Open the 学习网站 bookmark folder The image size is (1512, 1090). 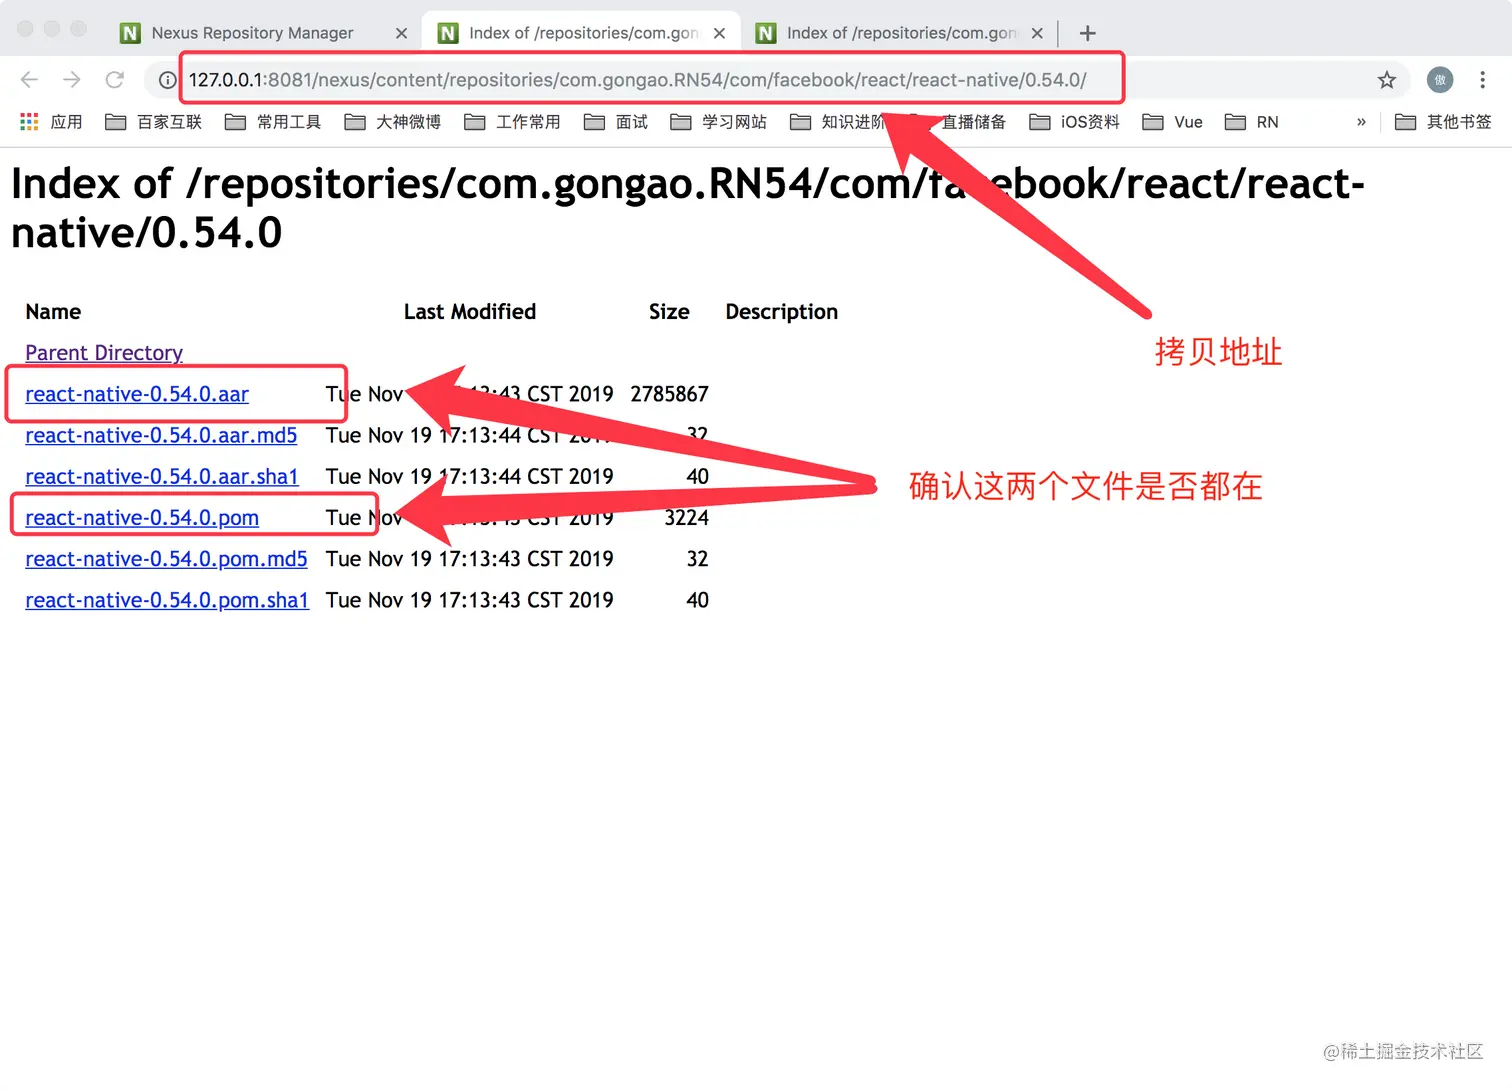point(718,122)
